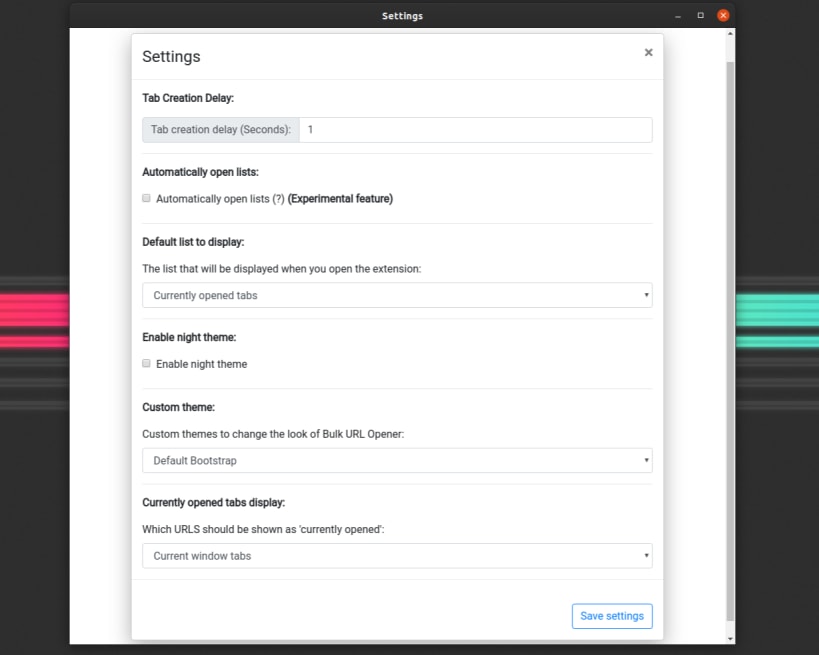Screen dimensions: 819x655
Task: Click the Settings window title bar
Action: tap(402, 16)
